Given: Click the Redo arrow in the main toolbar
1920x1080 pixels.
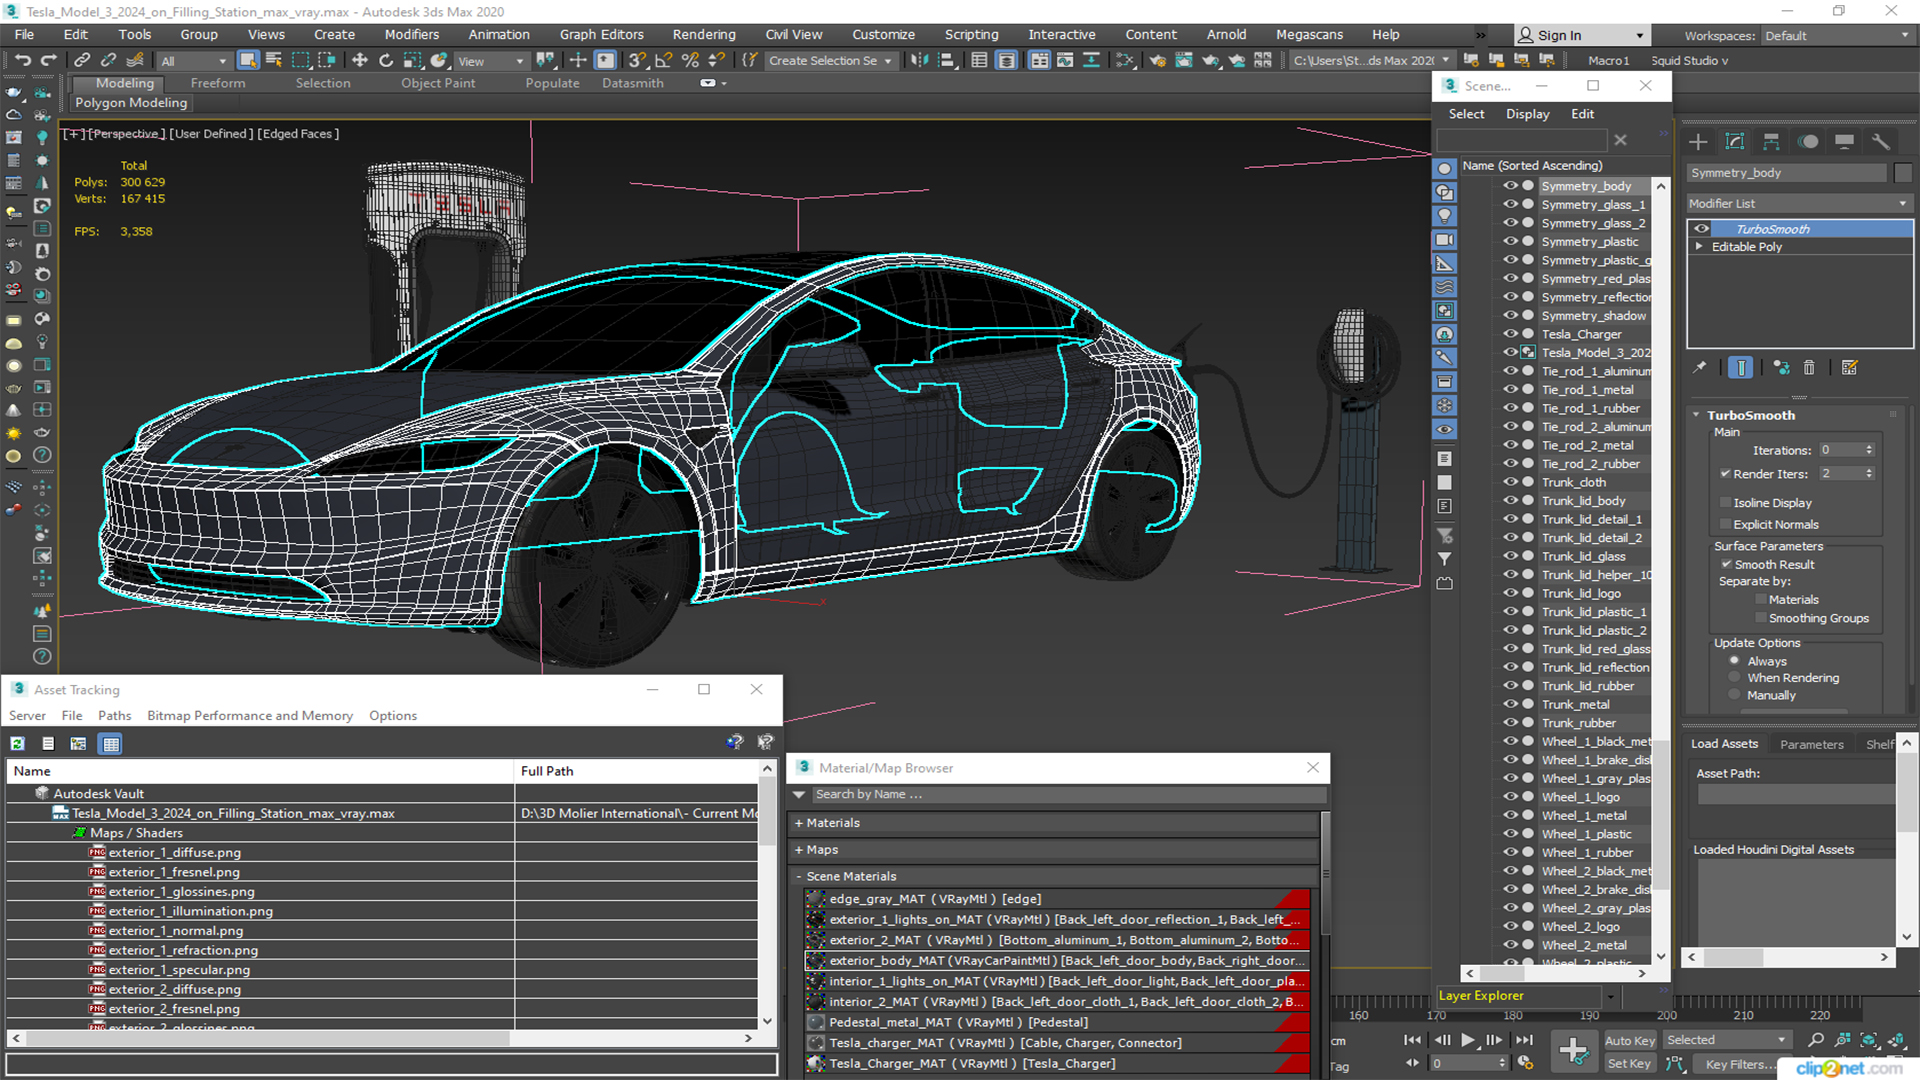Looking at the screenshot, I should pyautogui.click(x=47, y=60).
